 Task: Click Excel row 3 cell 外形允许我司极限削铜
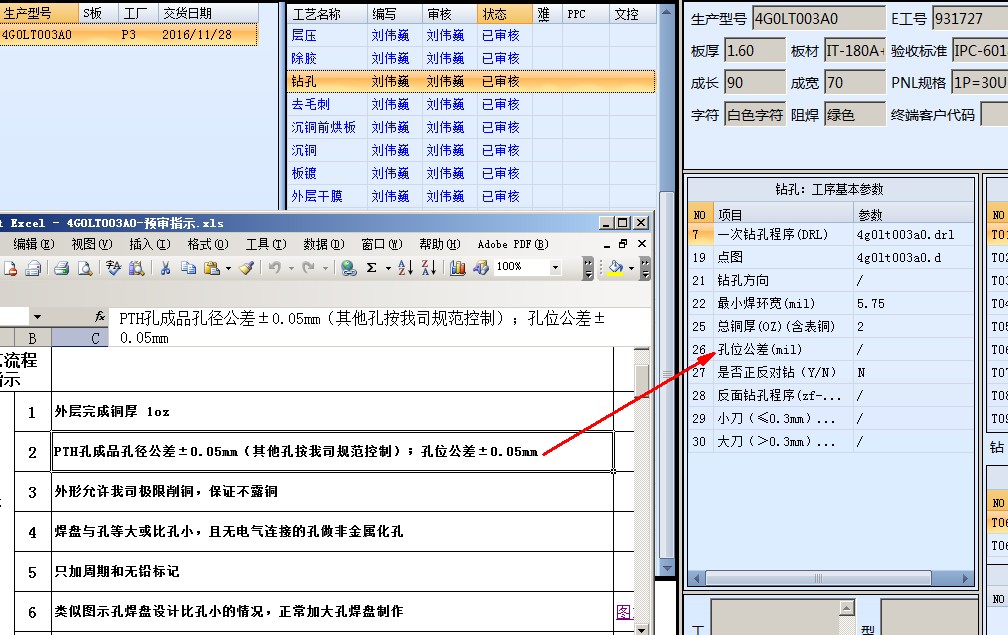[332, 492]
